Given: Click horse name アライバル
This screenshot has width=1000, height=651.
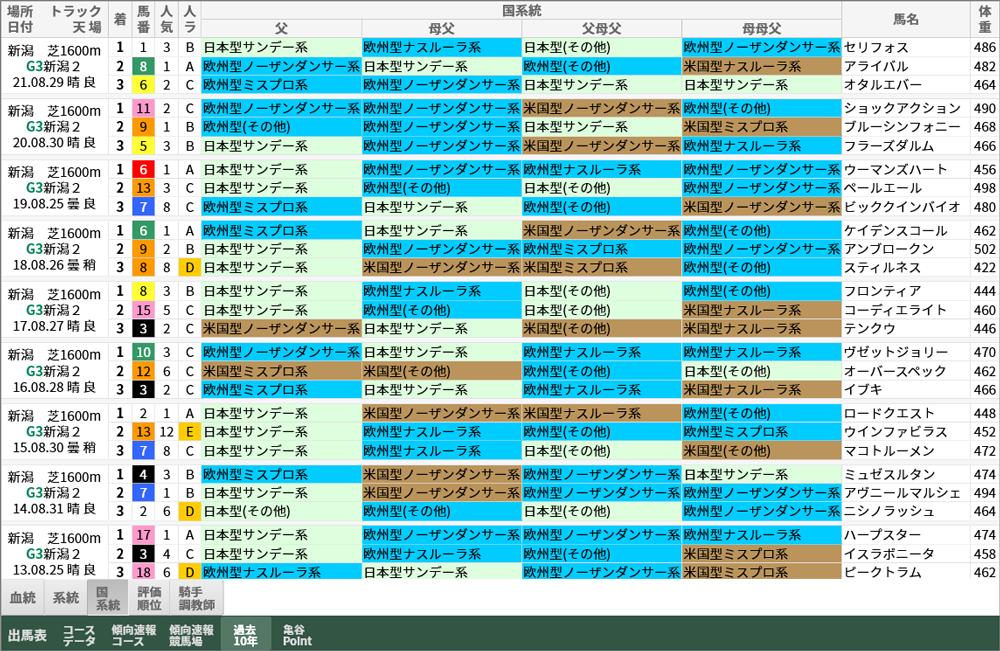Looking at the screenshot, I should coord(876,66).
